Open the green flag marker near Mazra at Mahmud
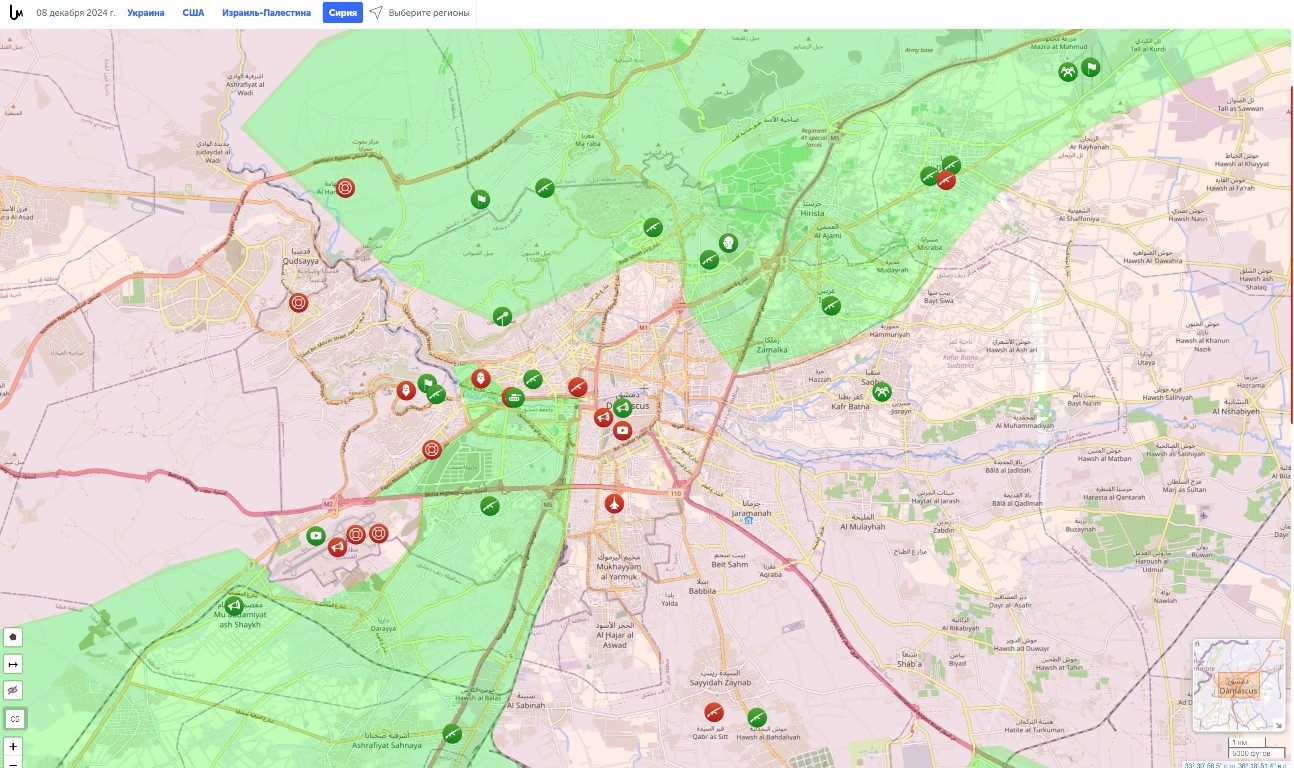This screenshot has height=768, width=1294. [x=1090, y=68]
